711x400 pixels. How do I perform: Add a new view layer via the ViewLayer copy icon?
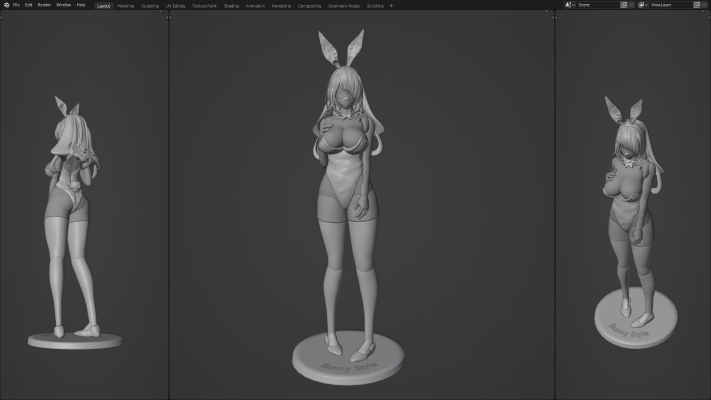coord(696,5)
